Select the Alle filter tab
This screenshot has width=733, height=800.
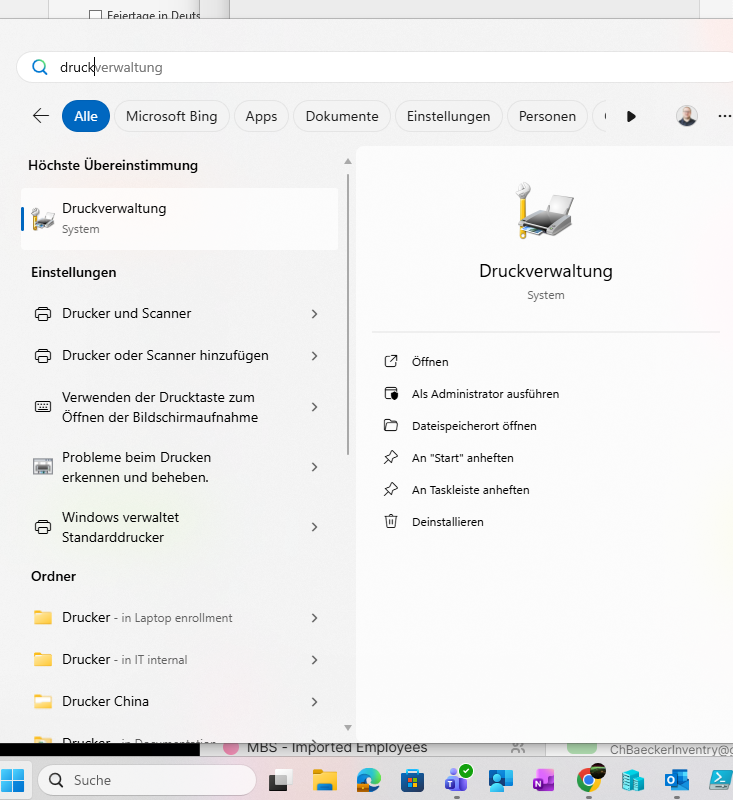[x=86, y=116]
